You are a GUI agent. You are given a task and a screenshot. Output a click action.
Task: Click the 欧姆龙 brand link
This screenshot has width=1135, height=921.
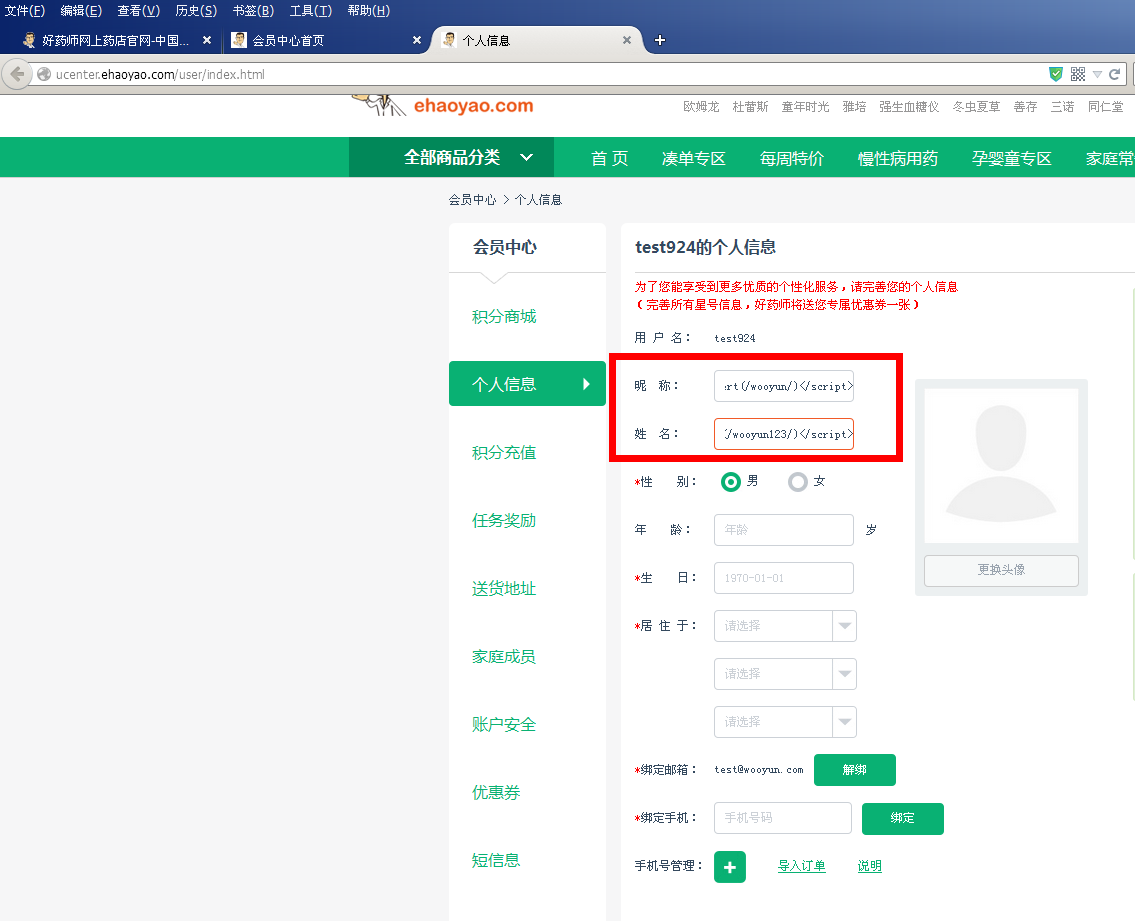[x=701, y=106]
